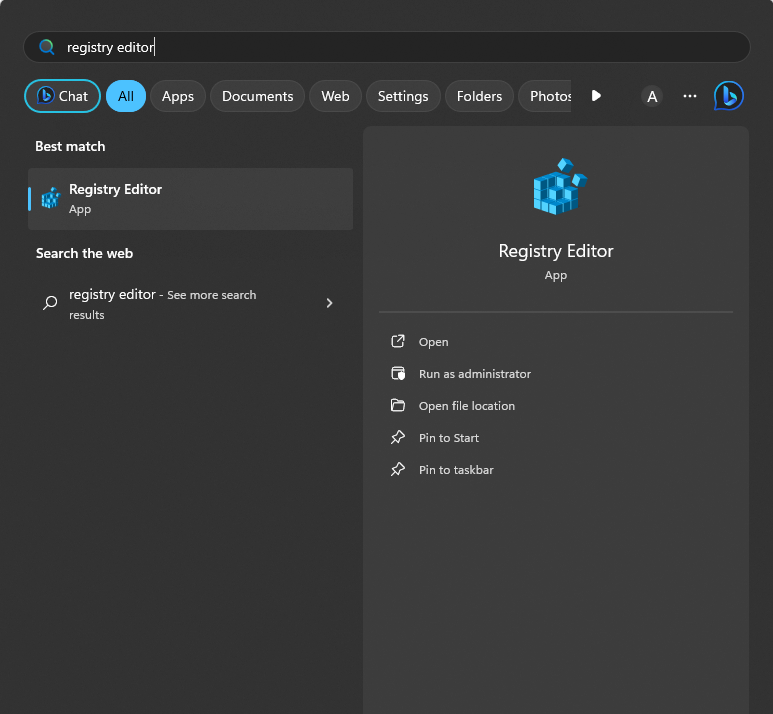Click in the search text field
Viewport: 773px width, 714px height.
point(400,47)
